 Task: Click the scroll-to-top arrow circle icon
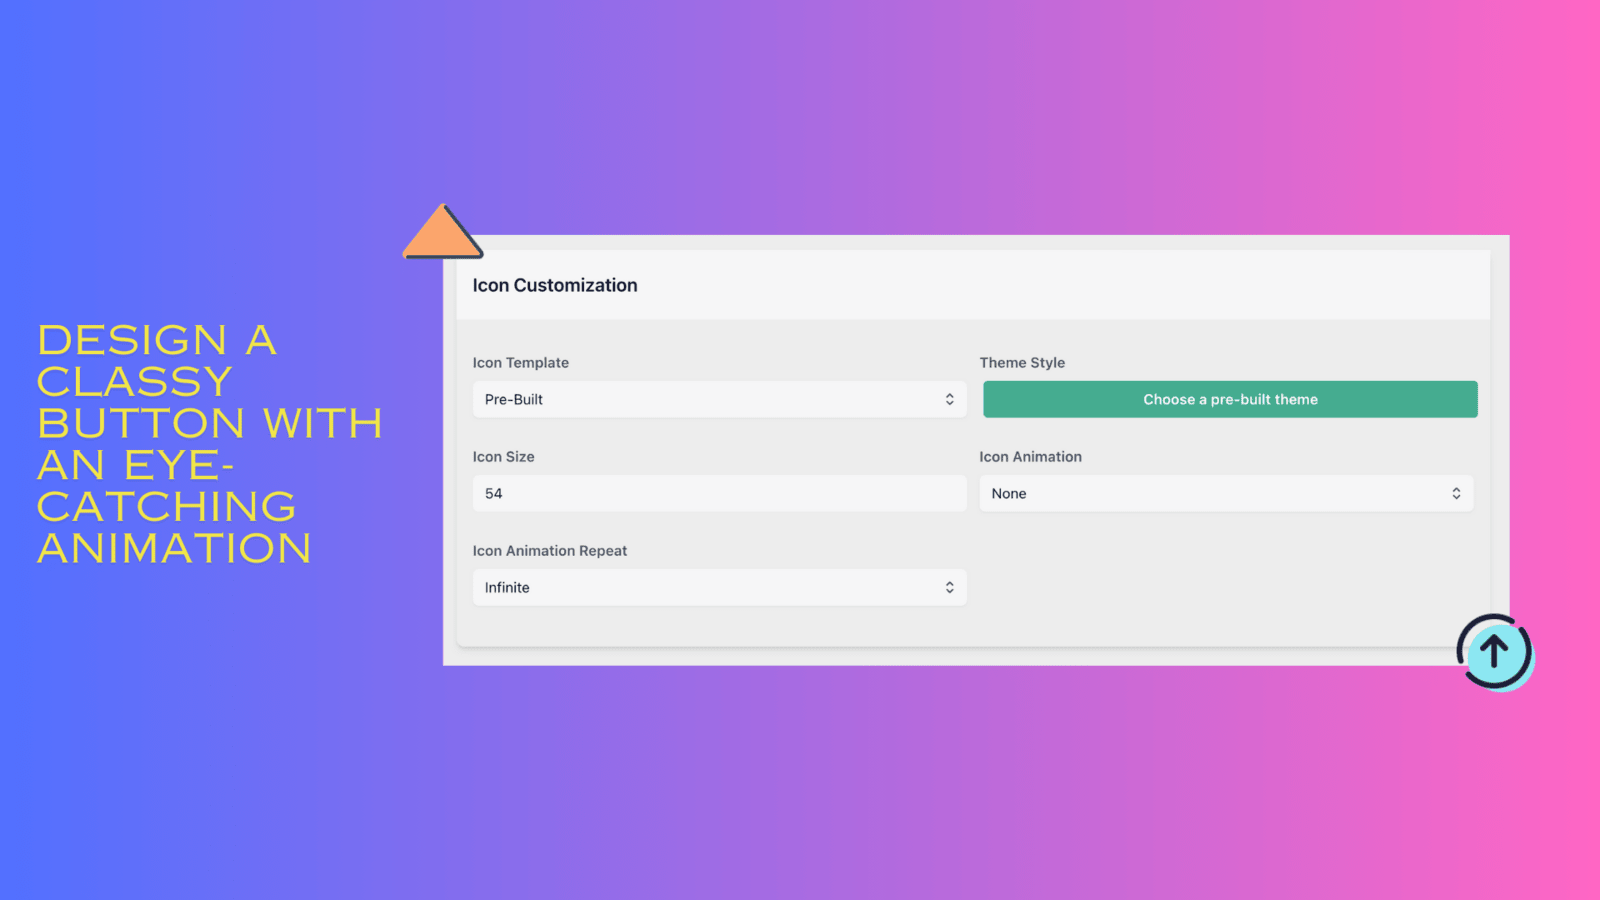click(1494, 652)
